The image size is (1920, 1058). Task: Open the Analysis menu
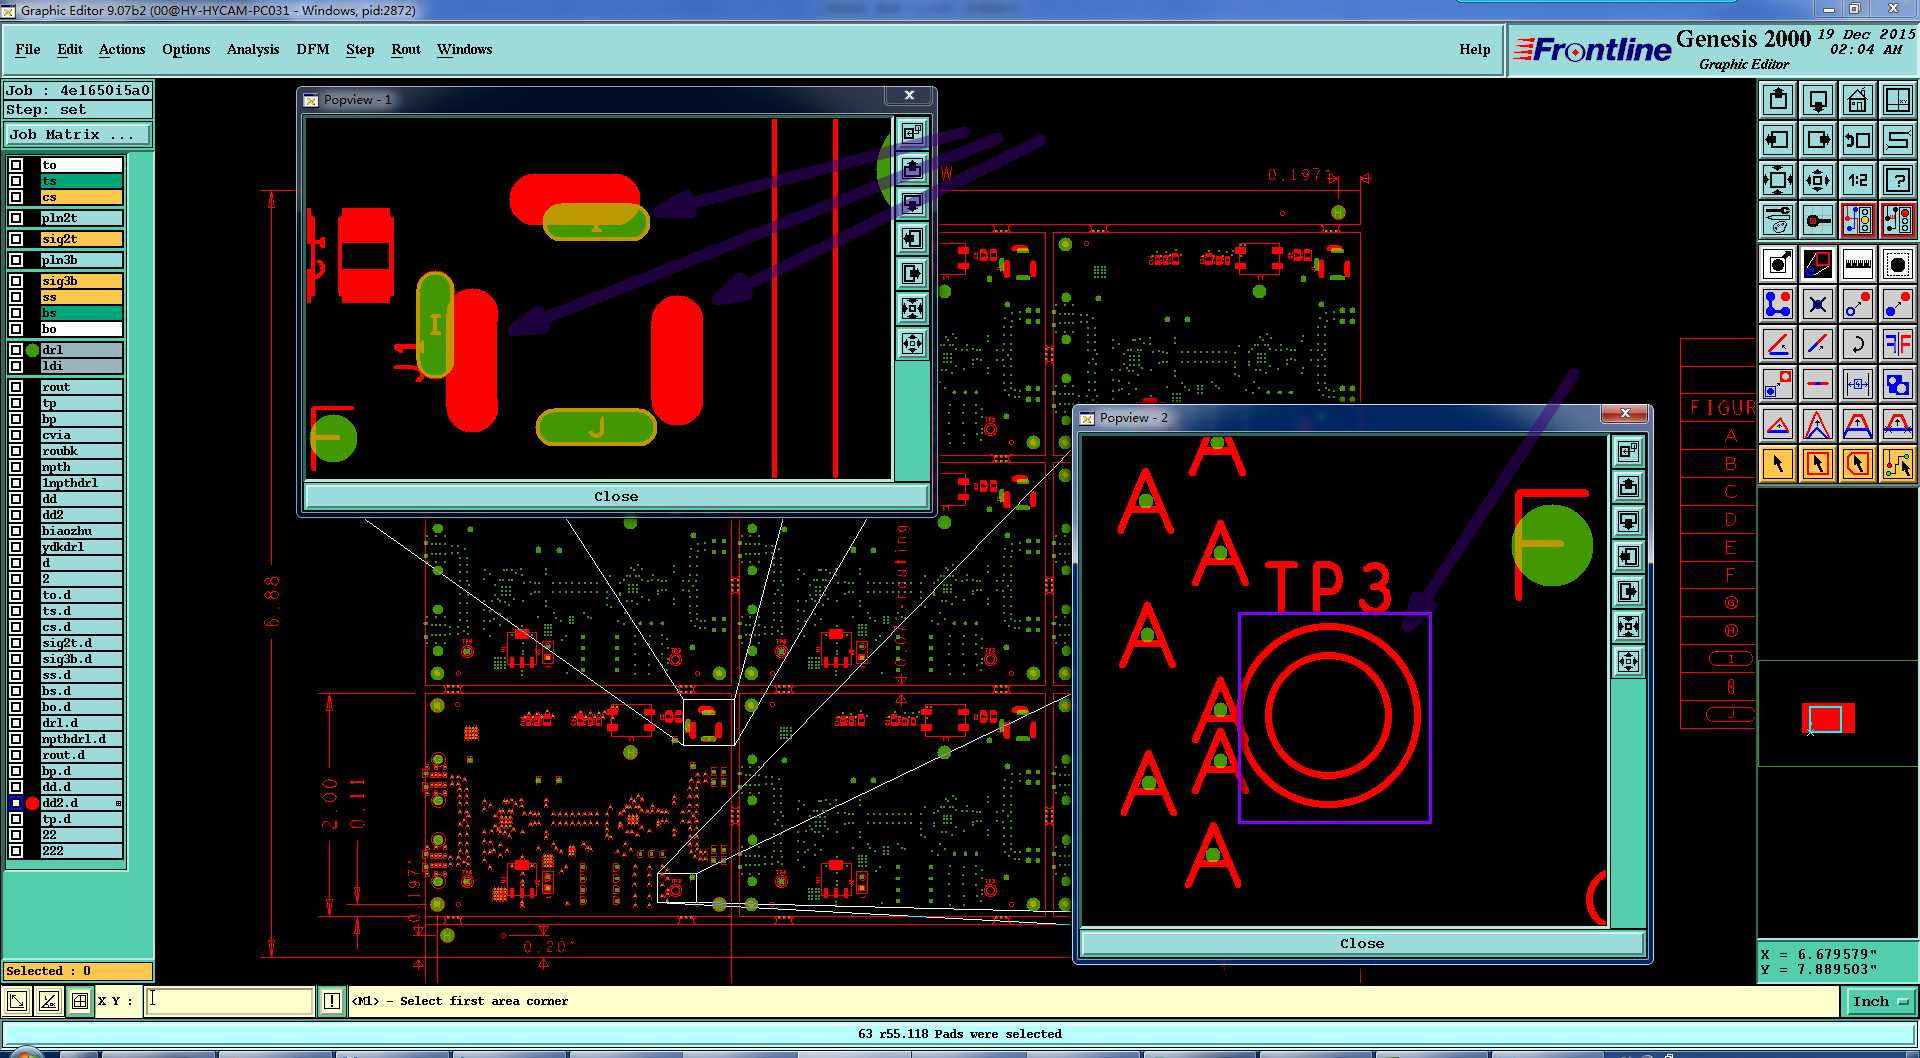click(253, 49)
